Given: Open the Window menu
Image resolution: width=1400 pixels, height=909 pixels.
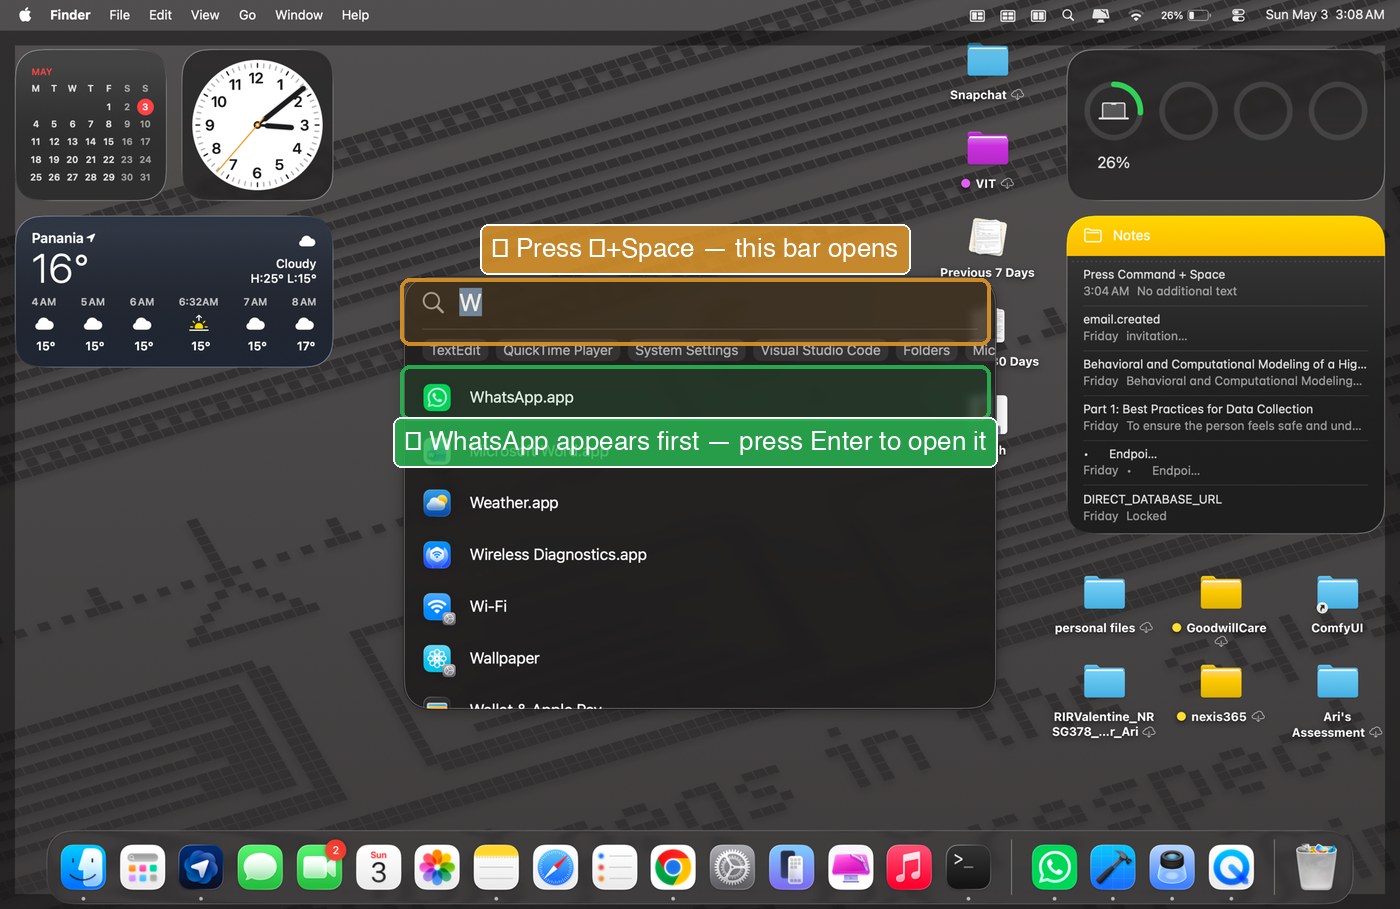Looking at the screenshot, I should [x=299, y=15].
